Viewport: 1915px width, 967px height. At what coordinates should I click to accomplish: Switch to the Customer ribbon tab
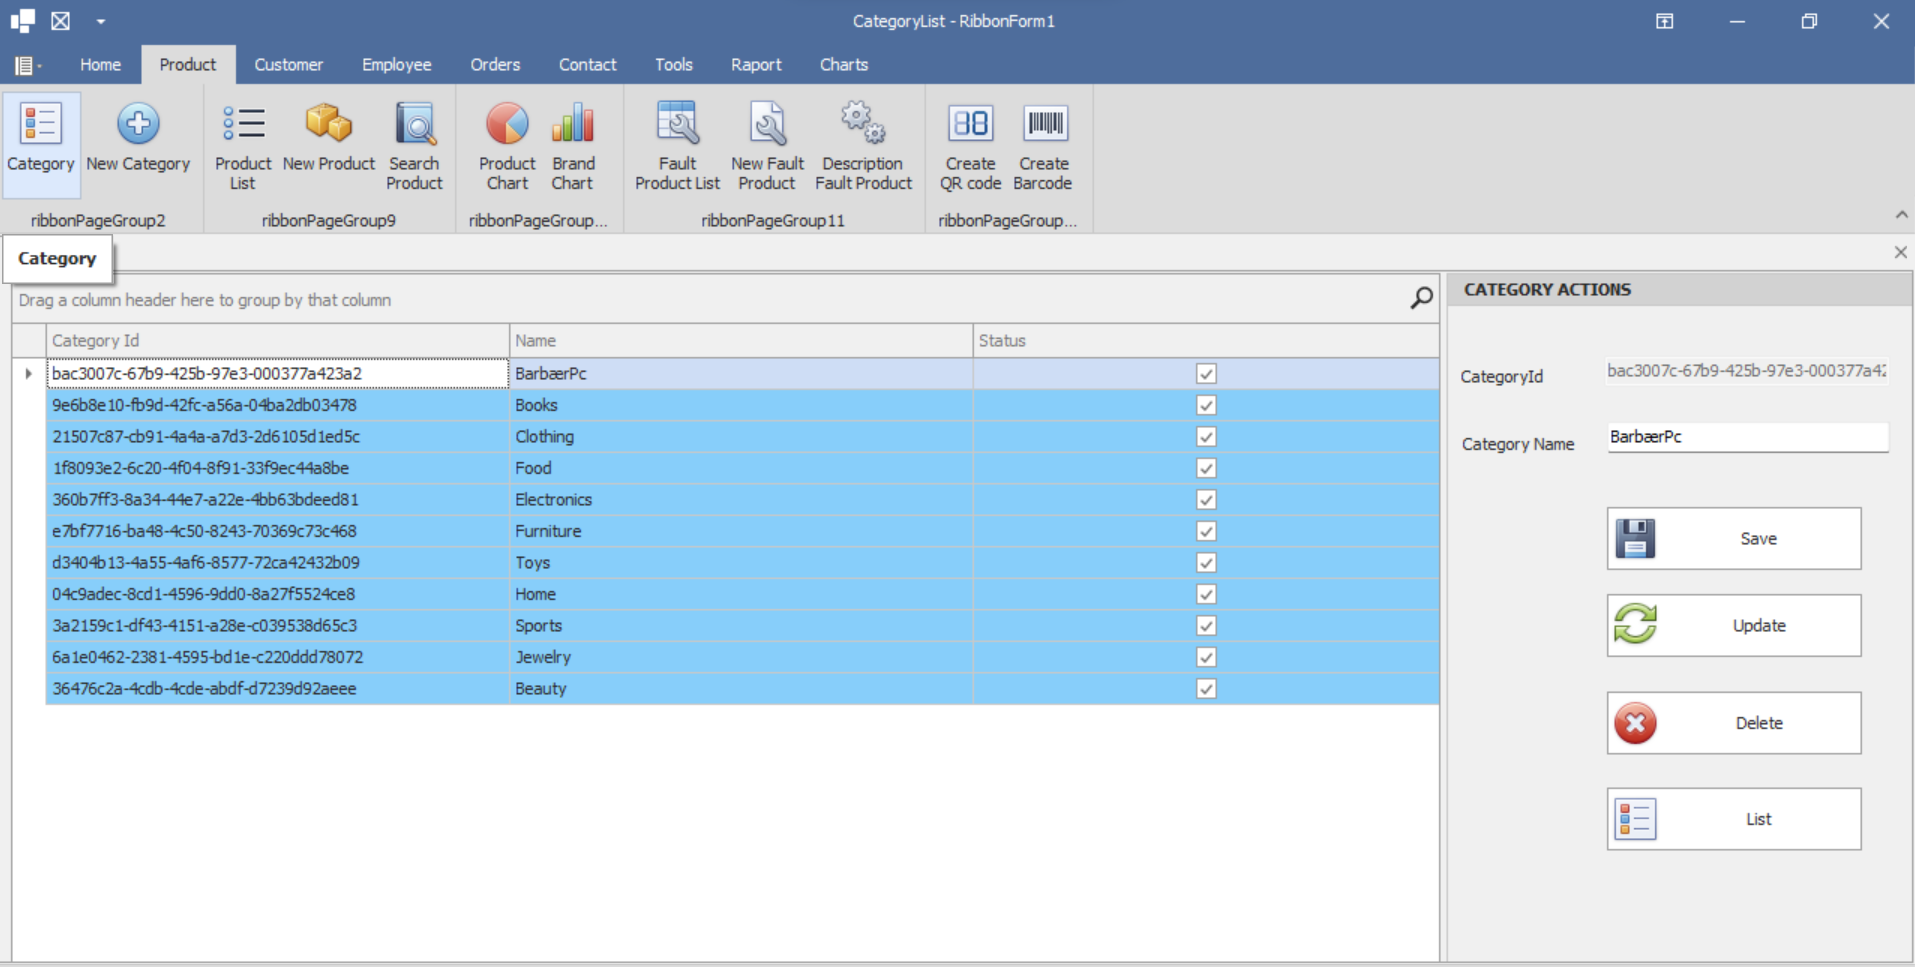288,65
